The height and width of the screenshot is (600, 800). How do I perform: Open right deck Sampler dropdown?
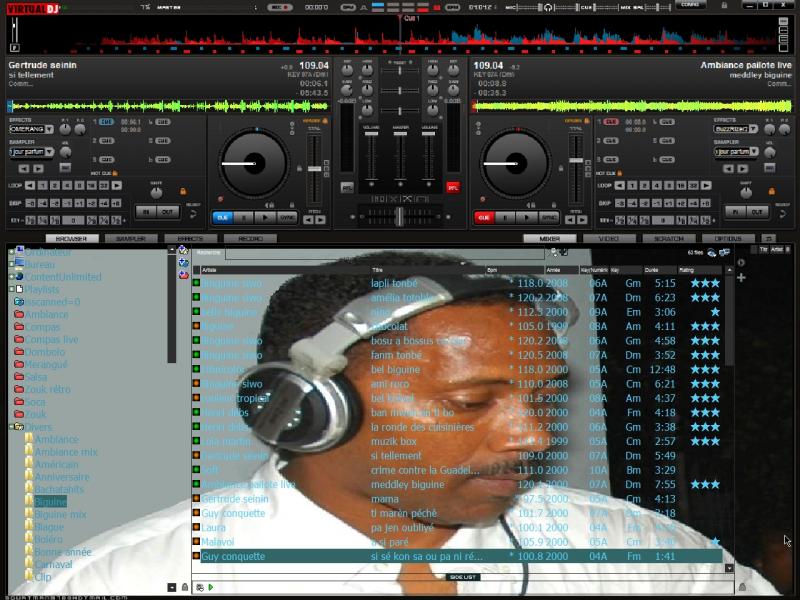coord(734,152)
